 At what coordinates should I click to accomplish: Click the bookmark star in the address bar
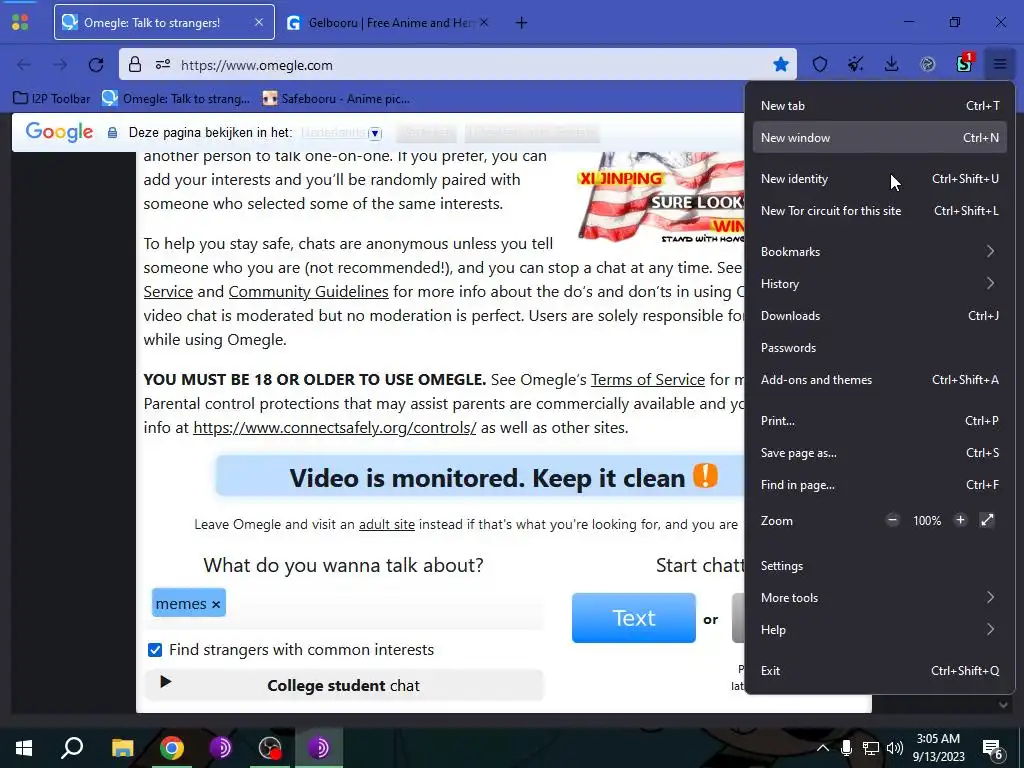(x=780, y=64)
